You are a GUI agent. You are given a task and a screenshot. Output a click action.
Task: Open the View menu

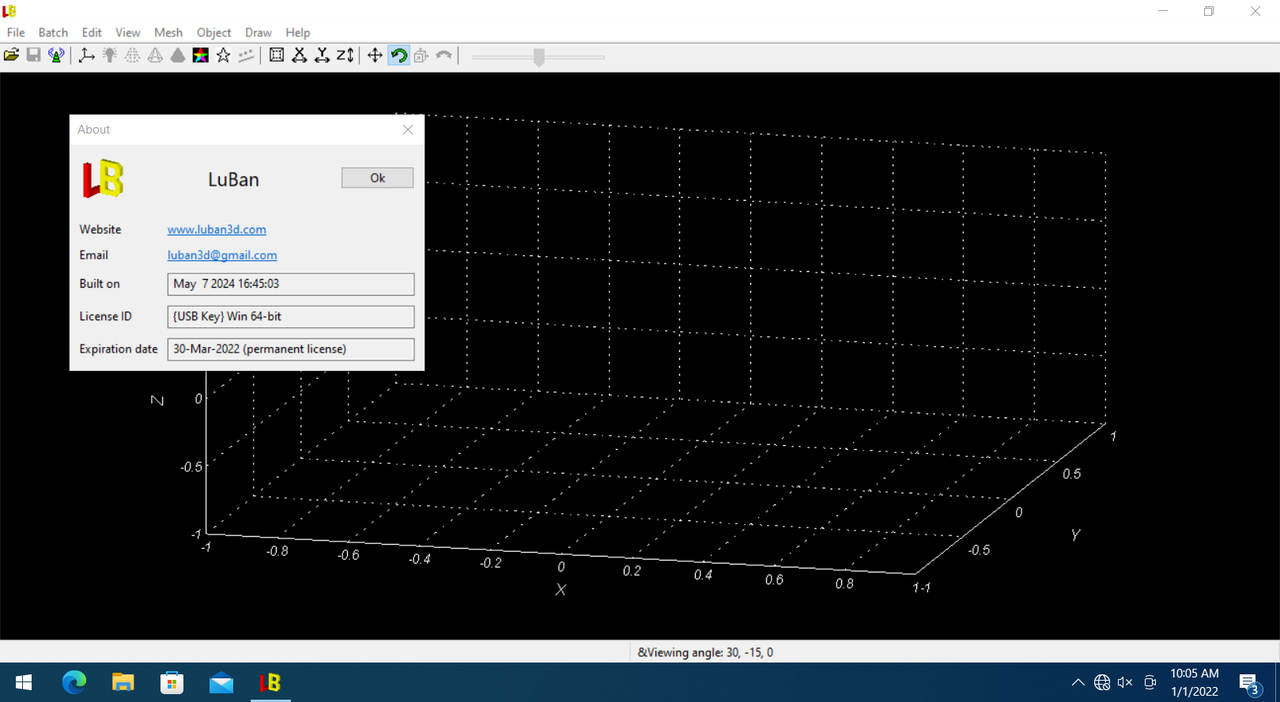[x=128, y=32]
